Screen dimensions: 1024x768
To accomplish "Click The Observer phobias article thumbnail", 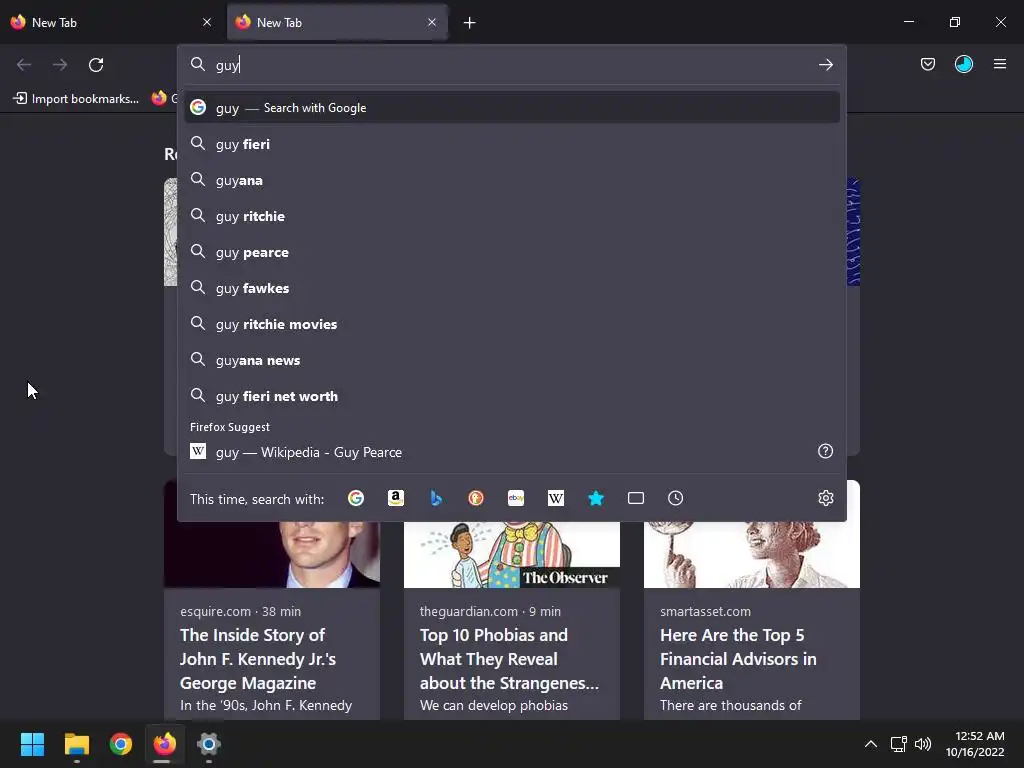I will (511, 554).
